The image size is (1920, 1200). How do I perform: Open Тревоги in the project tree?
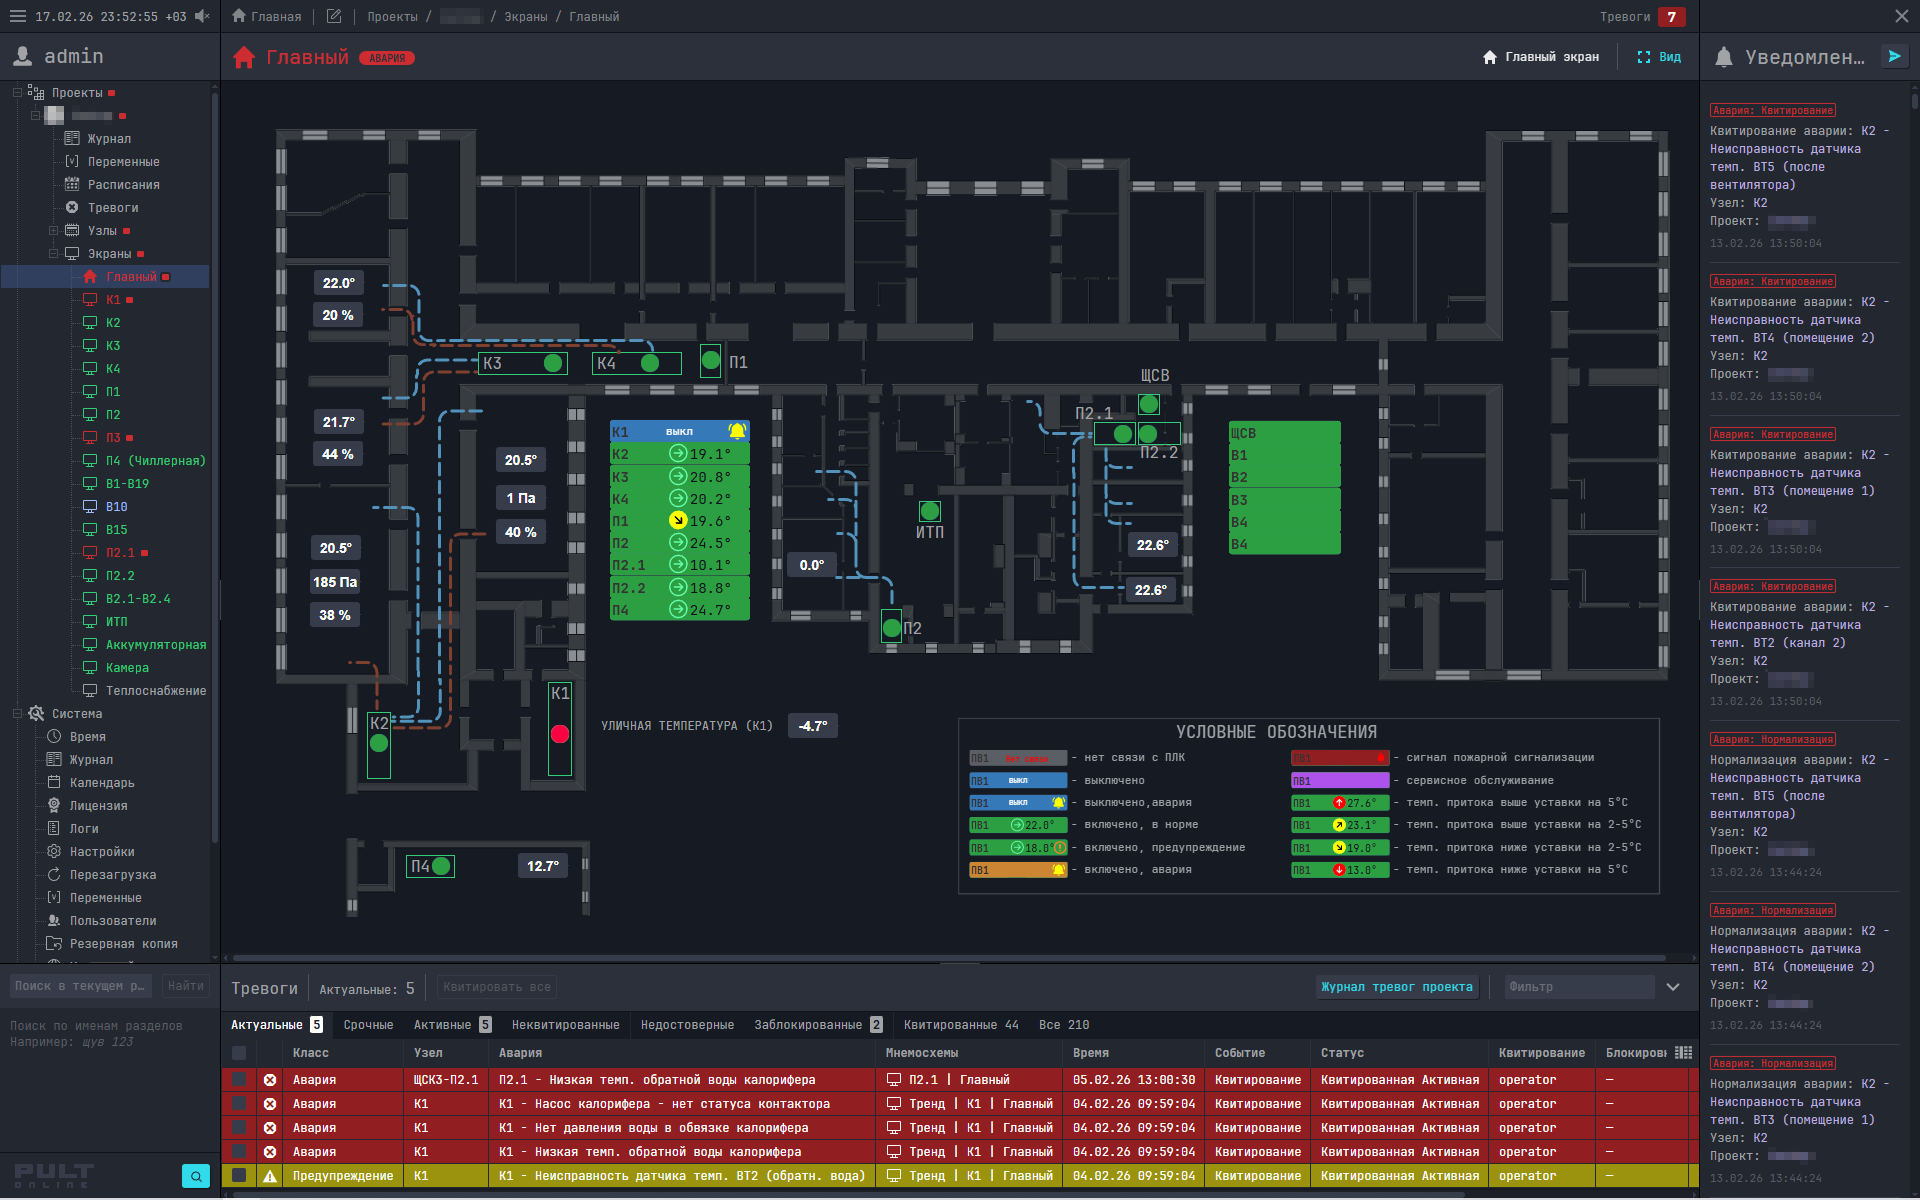point(115,207)
